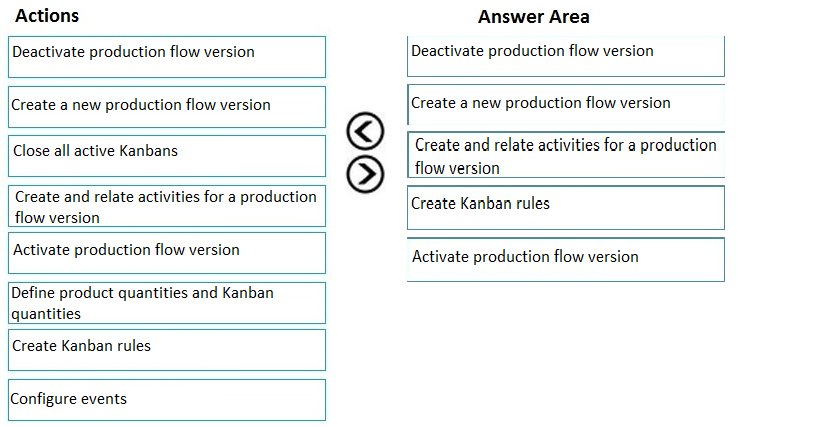The width and height of the screenshot is (825, 427).
Task: Click the 'Answer Area' heading
Action: [x=534, y=17]
